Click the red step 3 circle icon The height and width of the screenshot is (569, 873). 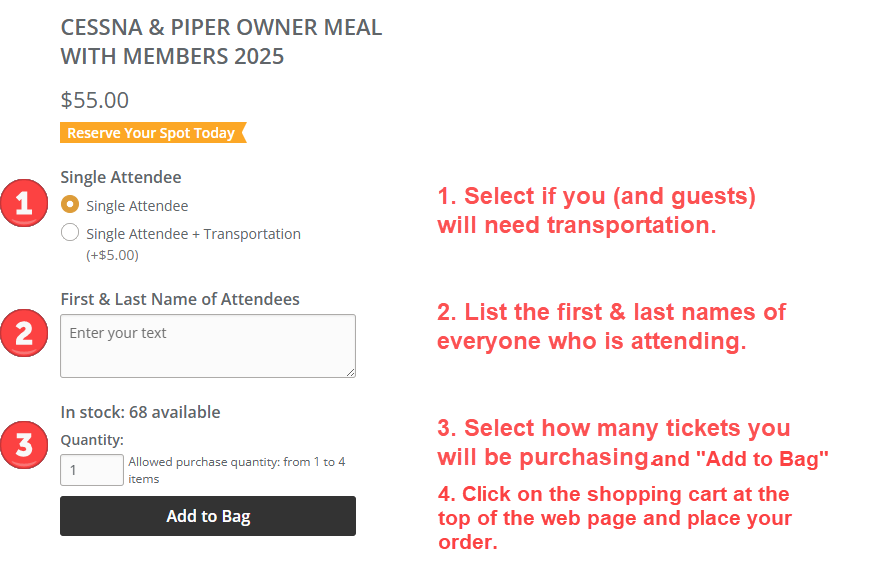[24, 445]
